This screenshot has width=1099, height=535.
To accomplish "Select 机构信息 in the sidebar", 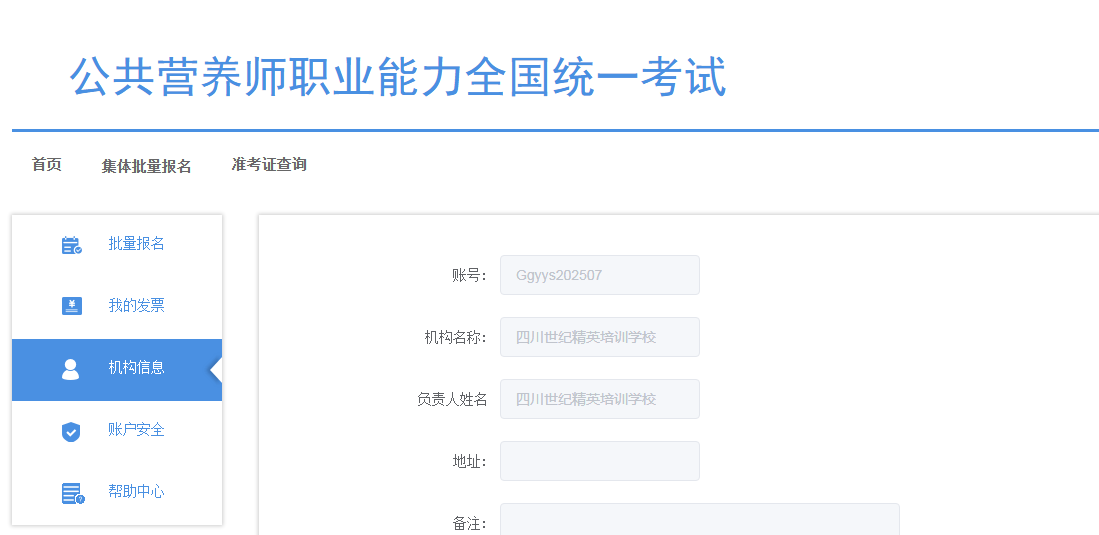I will [x=117, y=370].
